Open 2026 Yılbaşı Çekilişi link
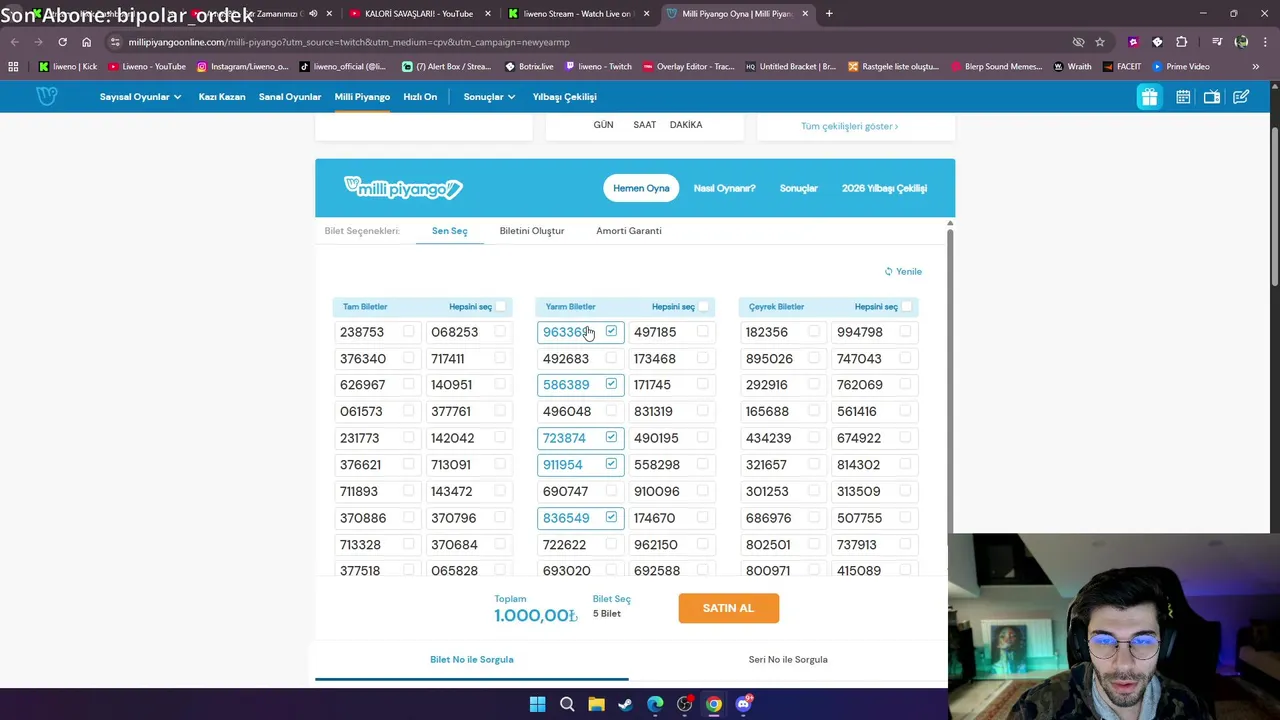This screenshot has width=1280, height=720. (884, 188)
